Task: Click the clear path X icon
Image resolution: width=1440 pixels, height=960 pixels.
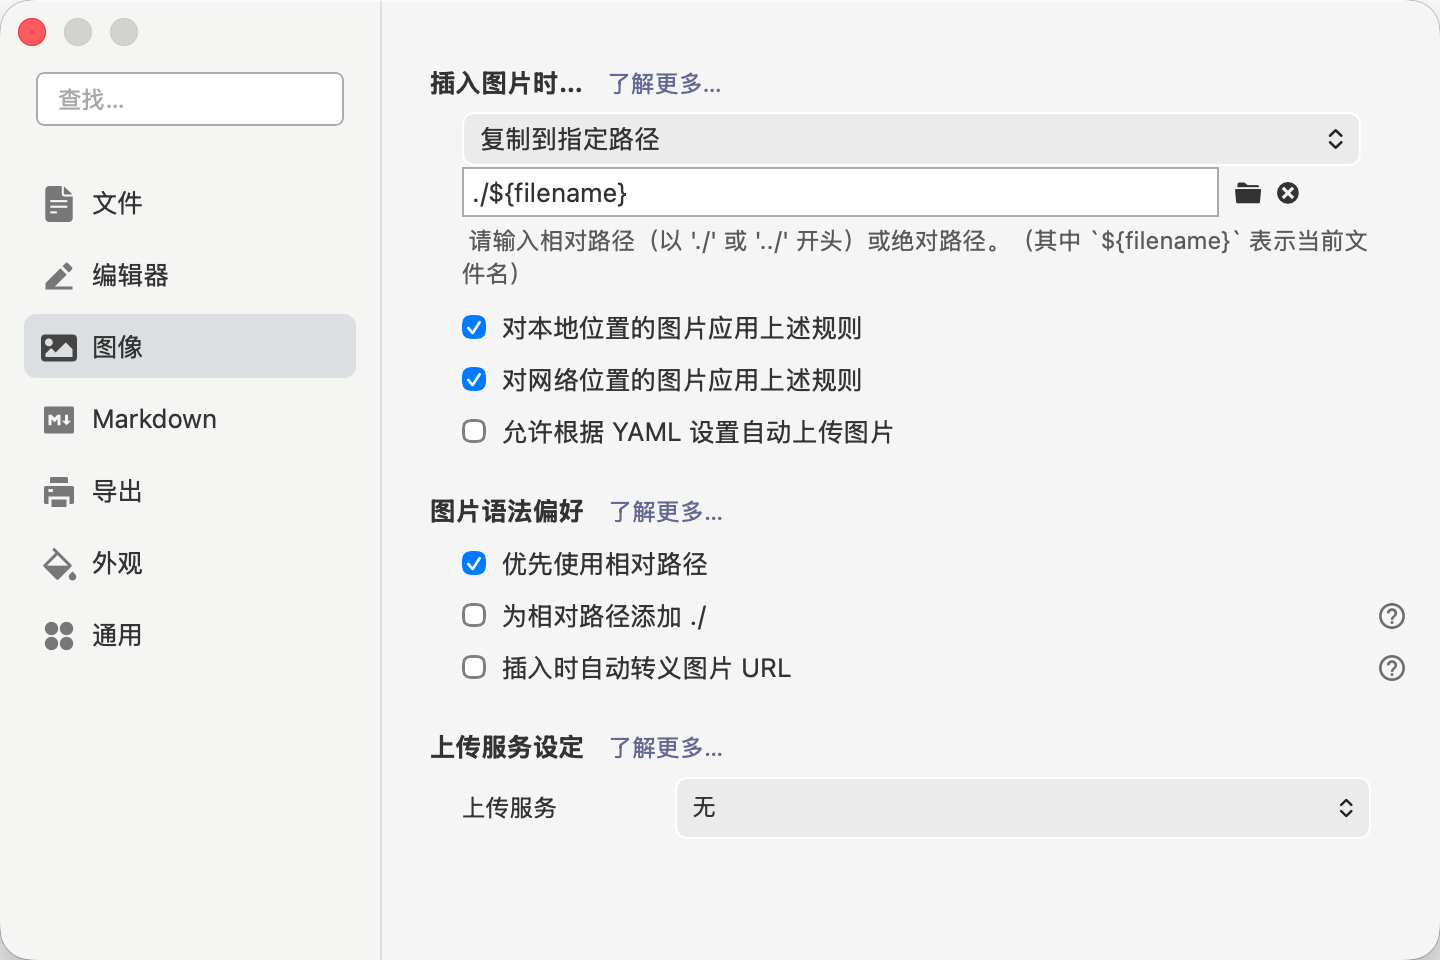Action: pos(1288,193)
